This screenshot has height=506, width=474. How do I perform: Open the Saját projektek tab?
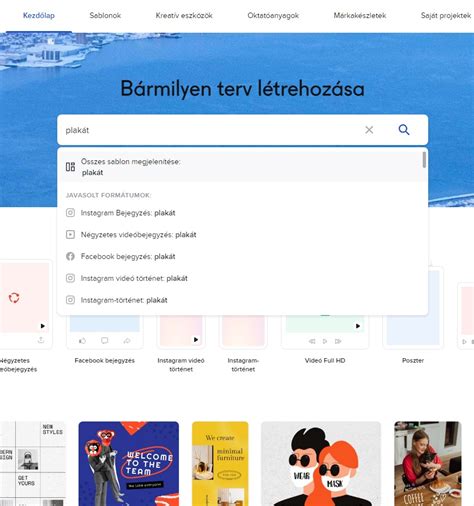[x=446, y=15]
